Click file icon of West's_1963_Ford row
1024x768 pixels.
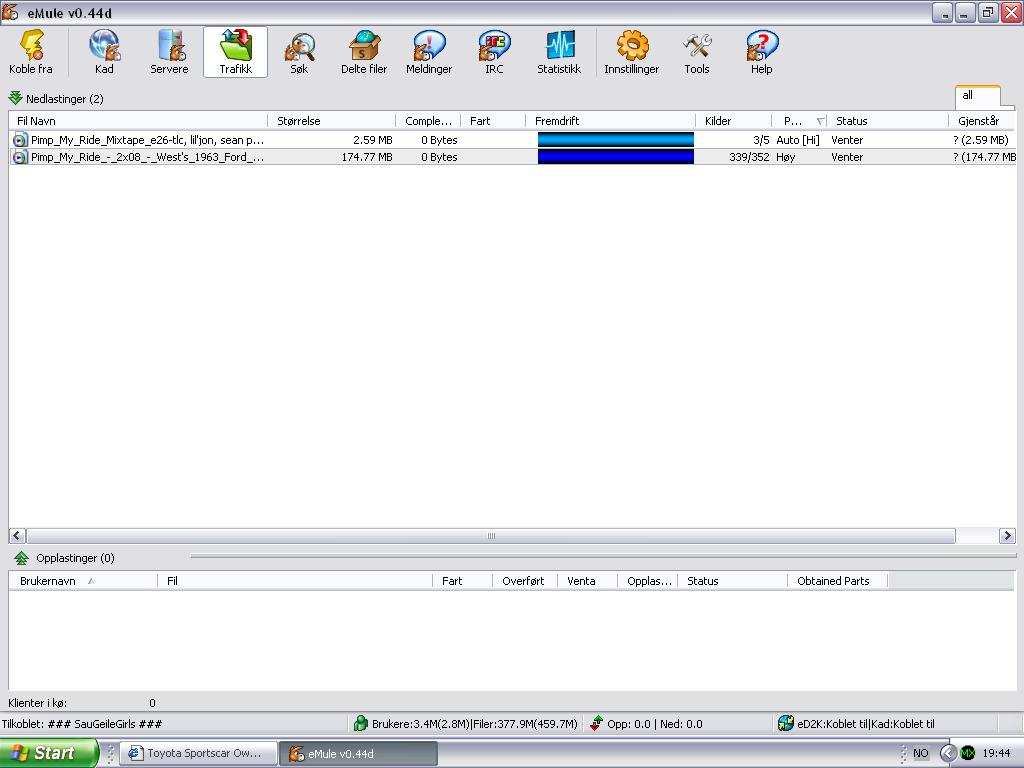[20, 157]
